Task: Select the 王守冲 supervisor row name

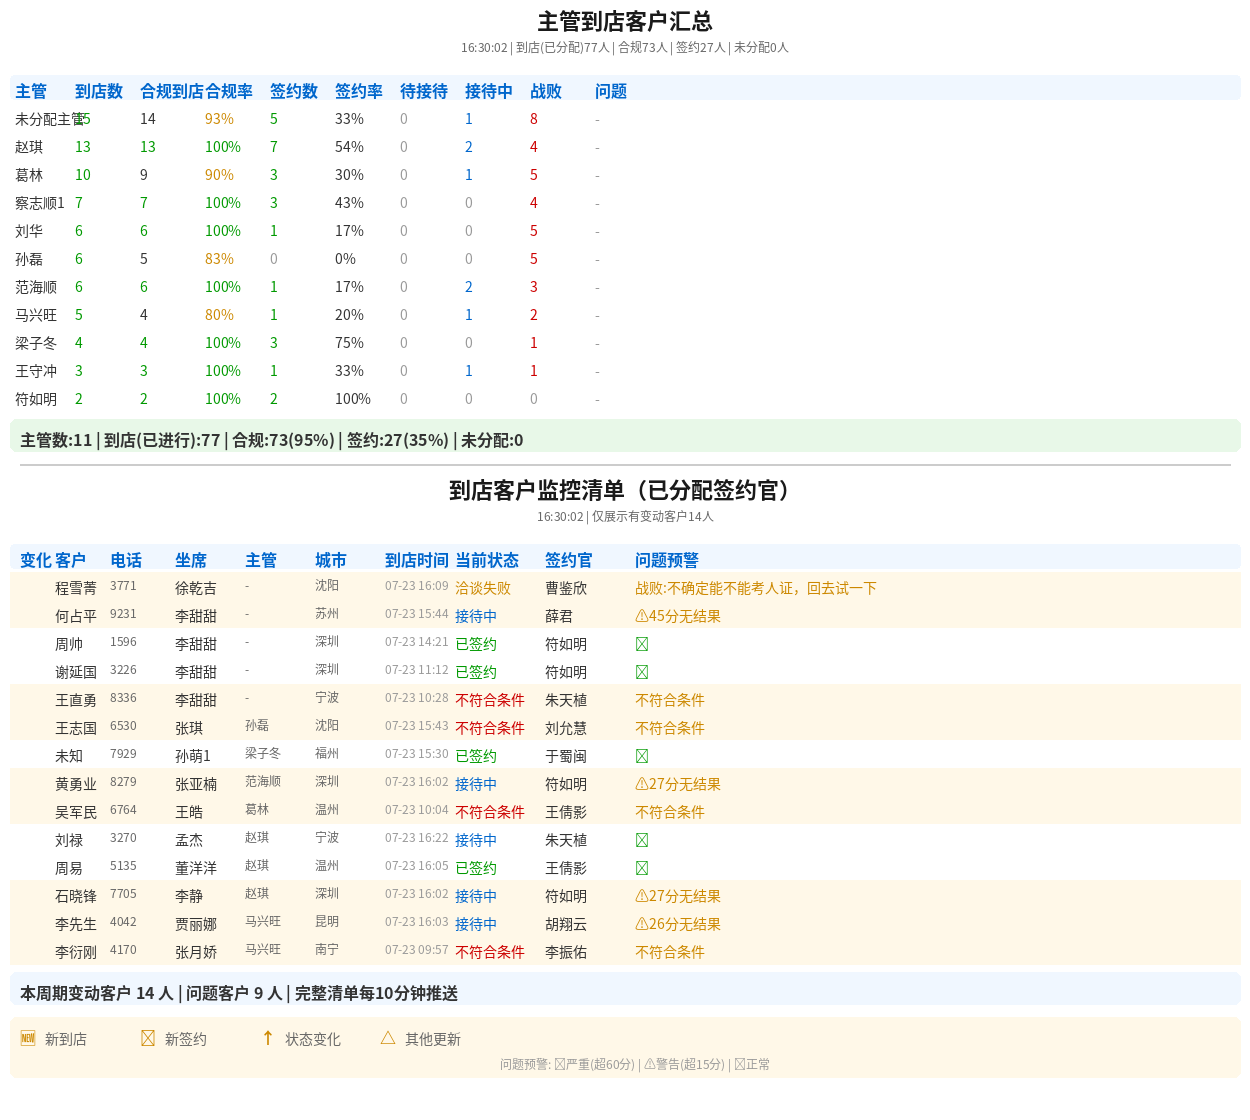Action: tap(36, 371)
